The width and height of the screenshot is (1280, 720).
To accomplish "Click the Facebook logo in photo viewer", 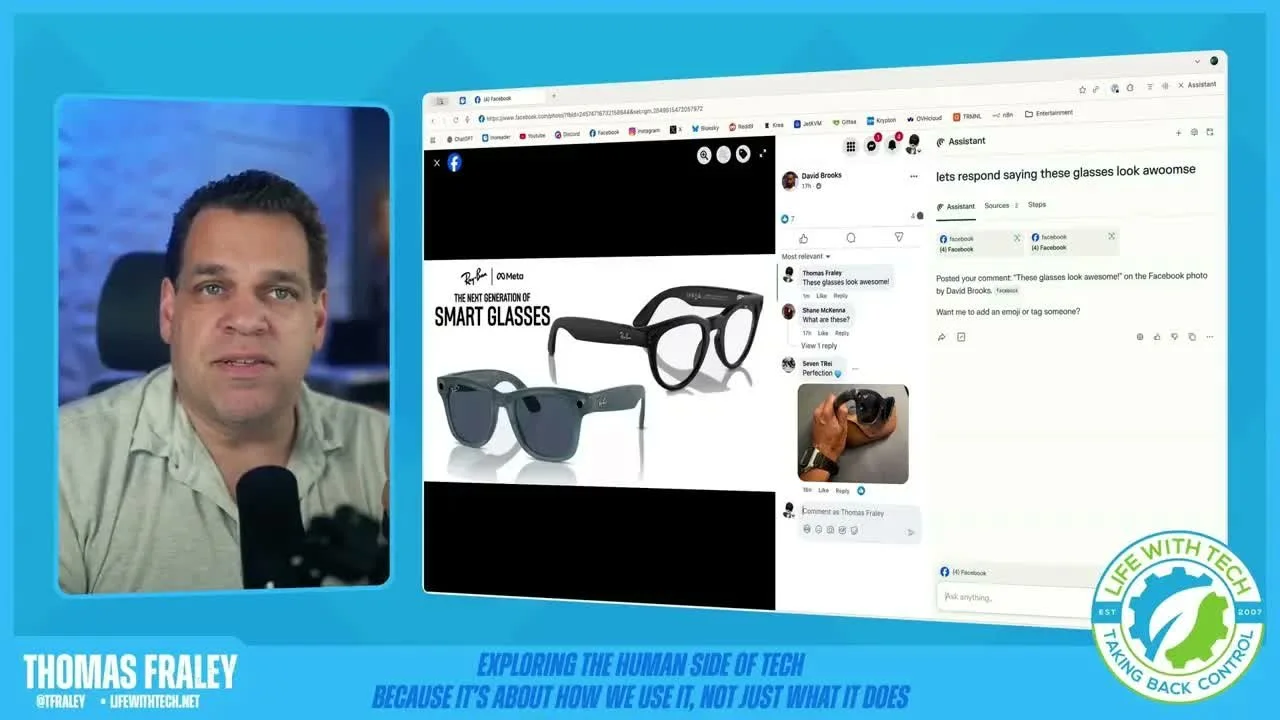I will [x=454, y=162].
